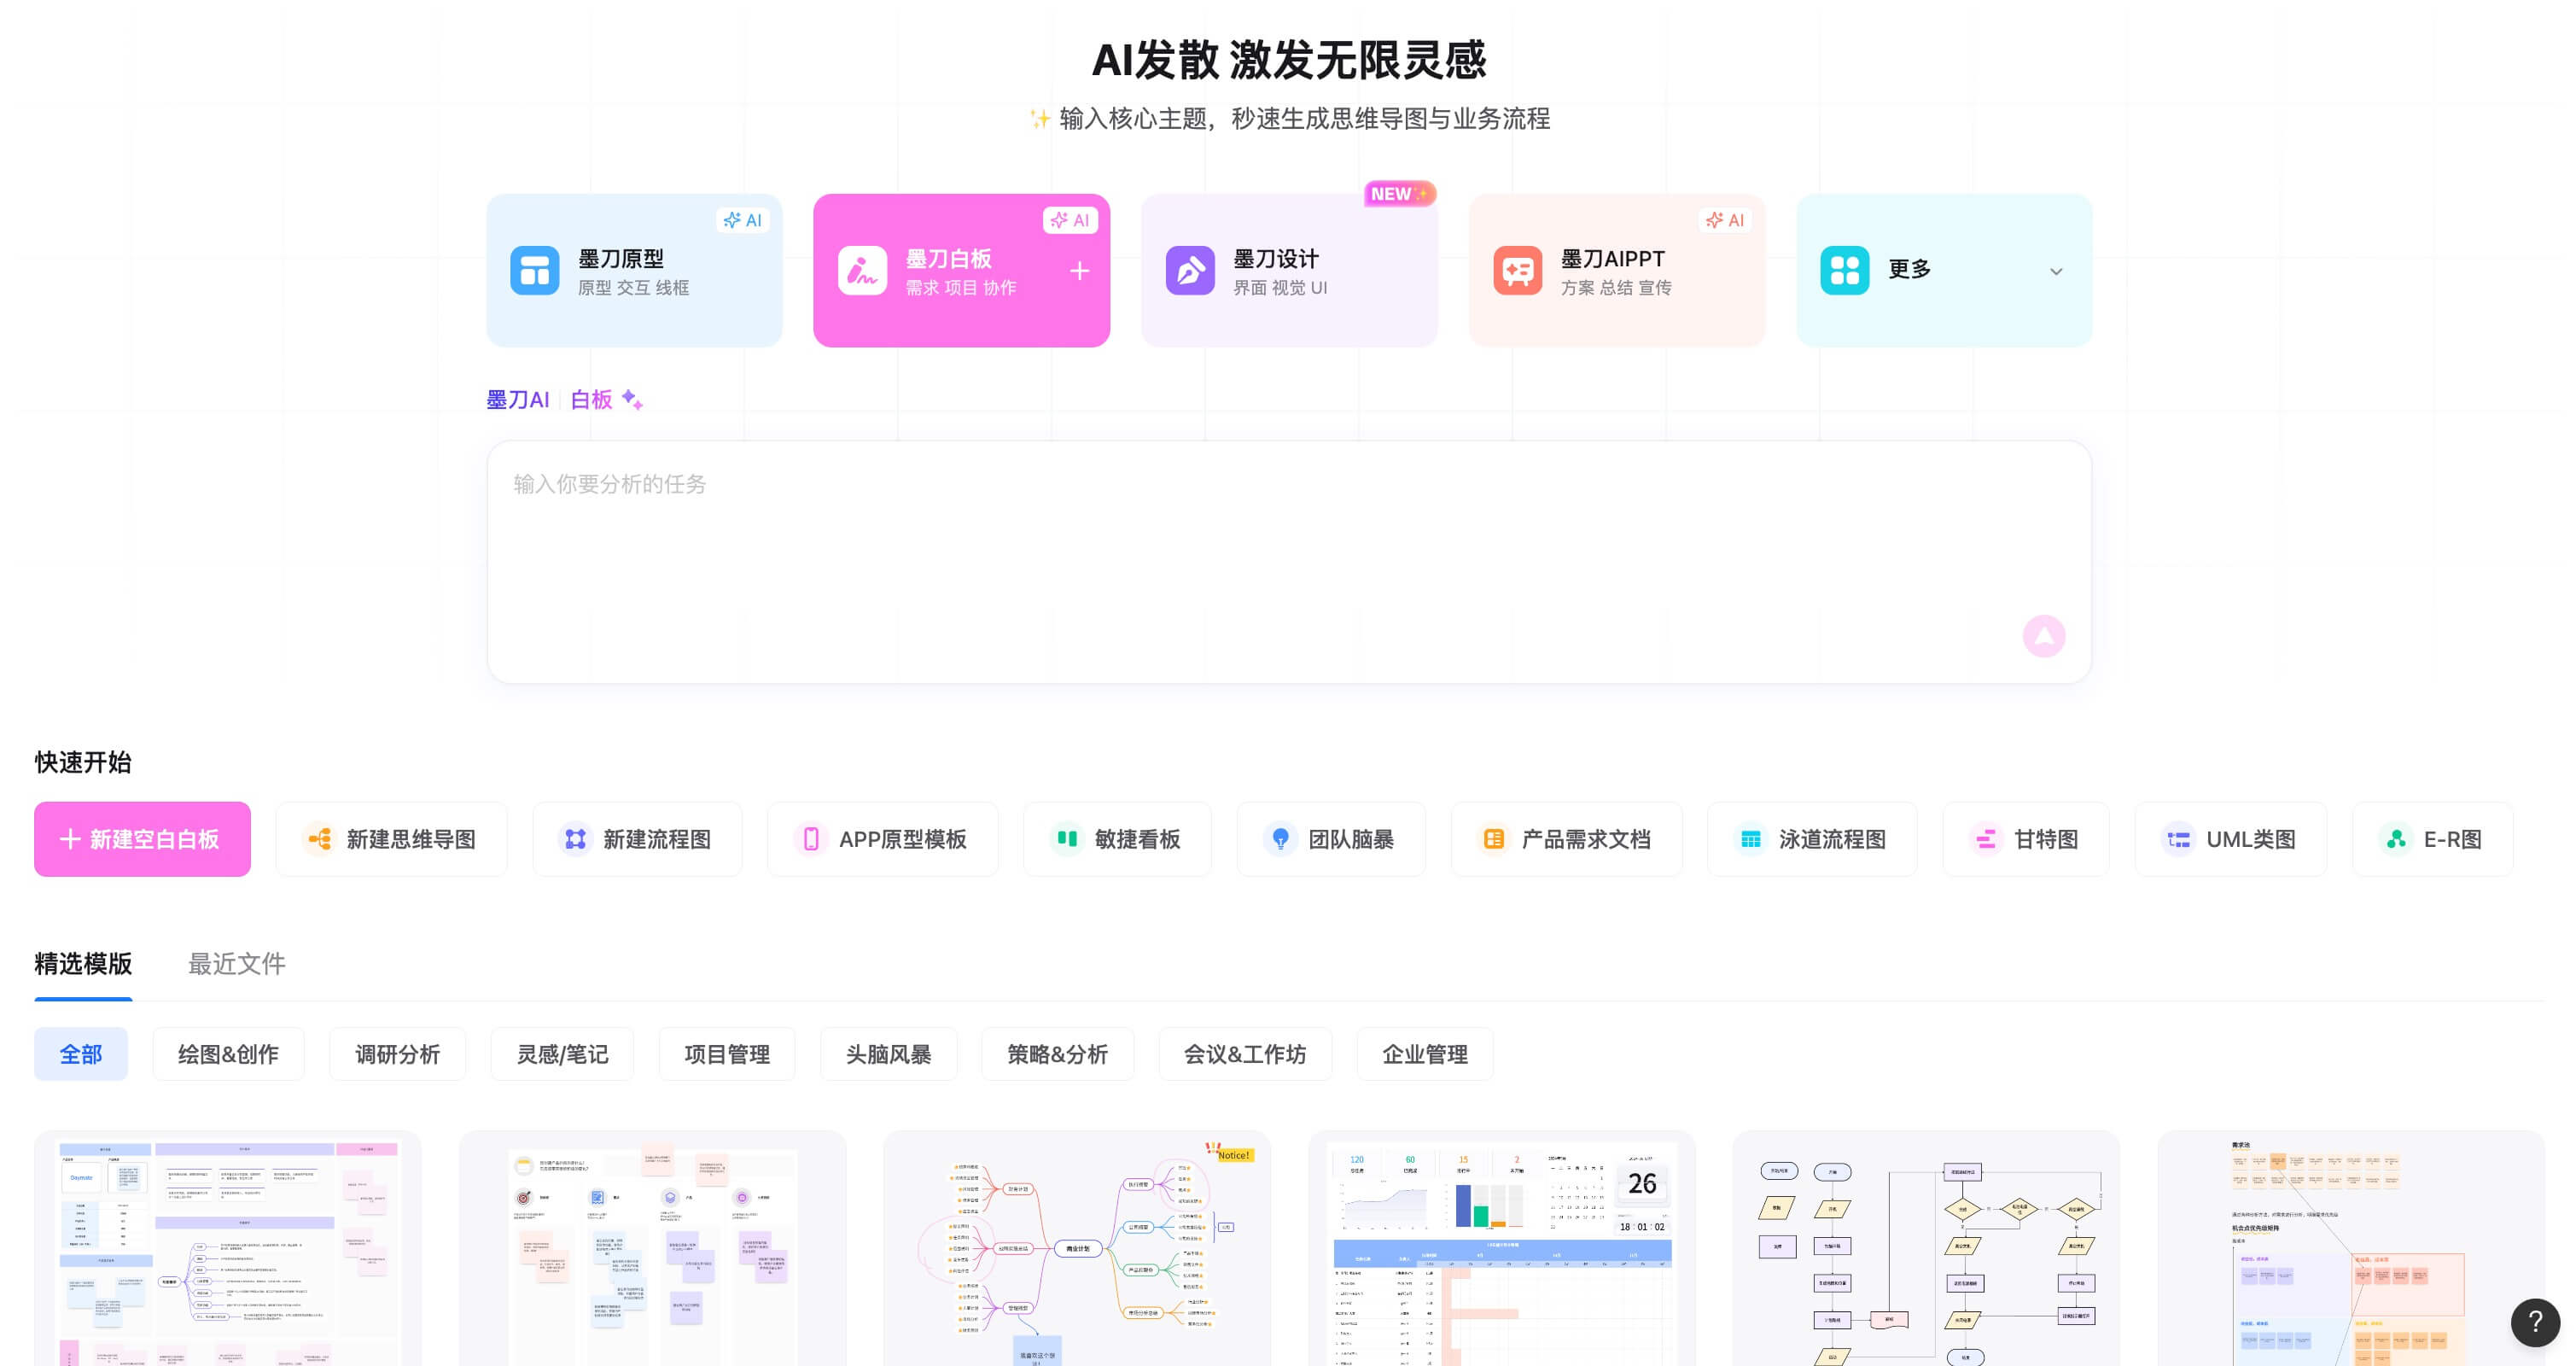Click the 更多 teal grid icon
The image size is (2576, 1366).
(x=1844, y=271)
